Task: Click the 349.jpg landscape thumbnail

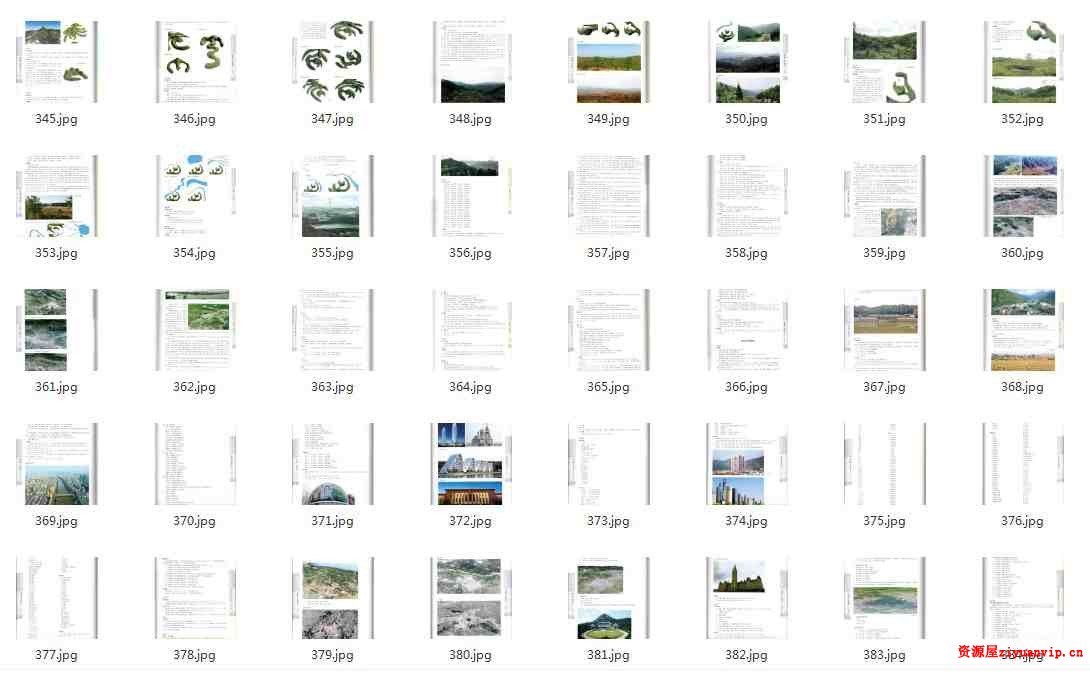Action: 608,62
